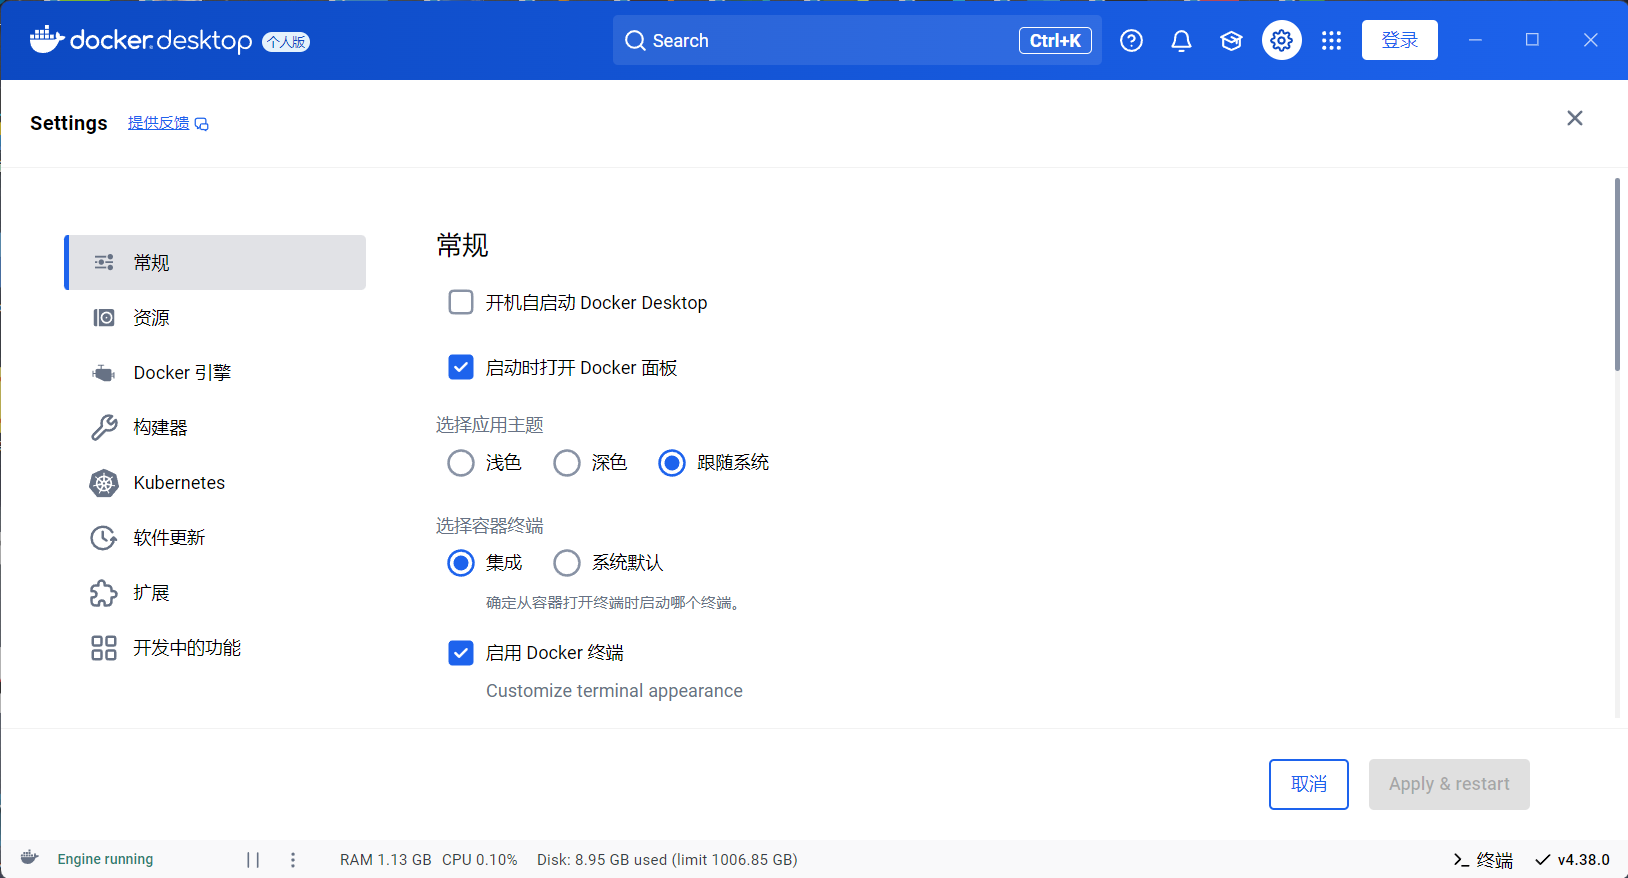Uncheck 启动时打开 Docker 面板
Image resolution: width=1628 pixels, height=878 pixels.
[x=461, y=368]
